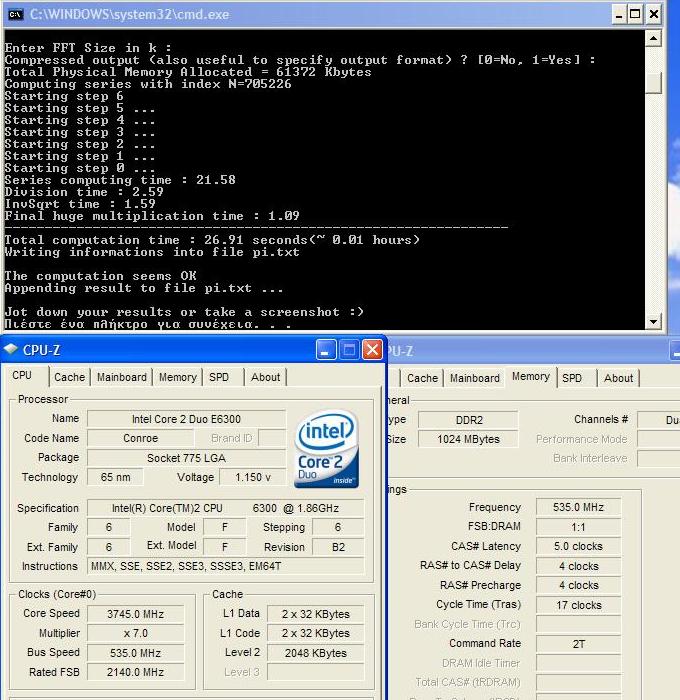This screenshot has height=700, width=680.
Task: Open the Mainboard tab in front CPU-Z
Action: tap(121, 377)
